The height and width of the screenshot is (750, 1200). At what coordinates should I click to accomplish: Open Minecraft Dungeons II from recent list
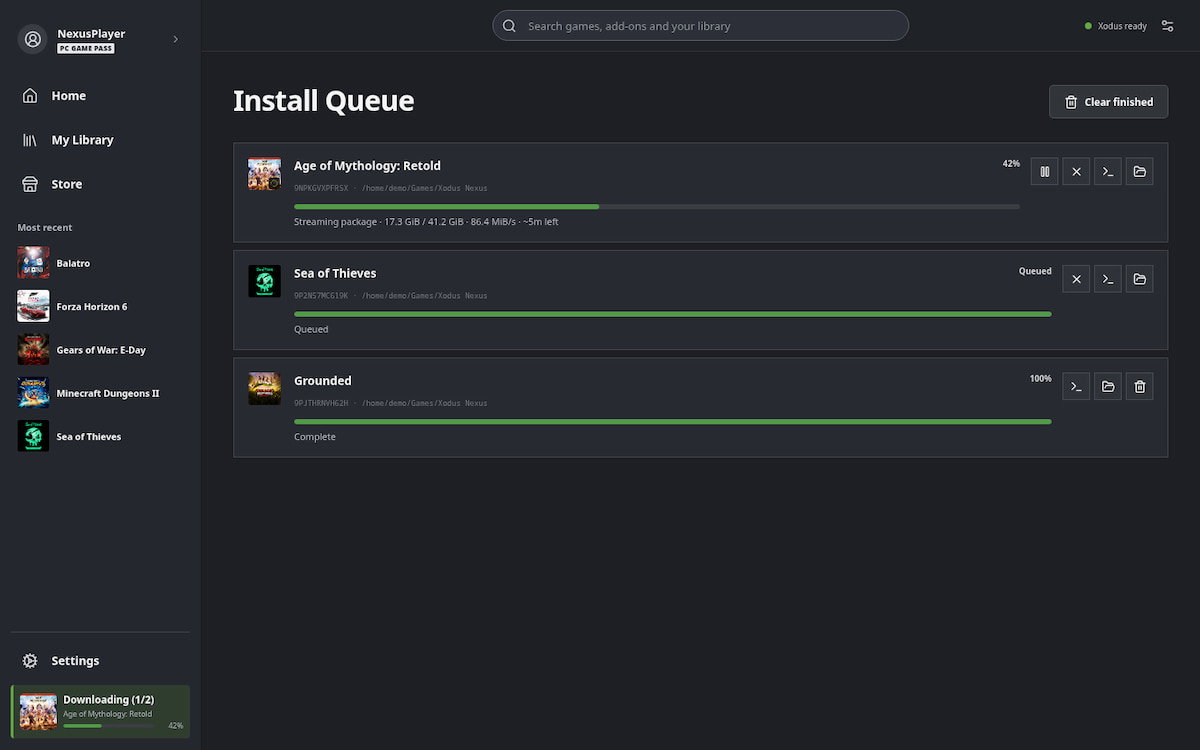click(x=100, y=393)
